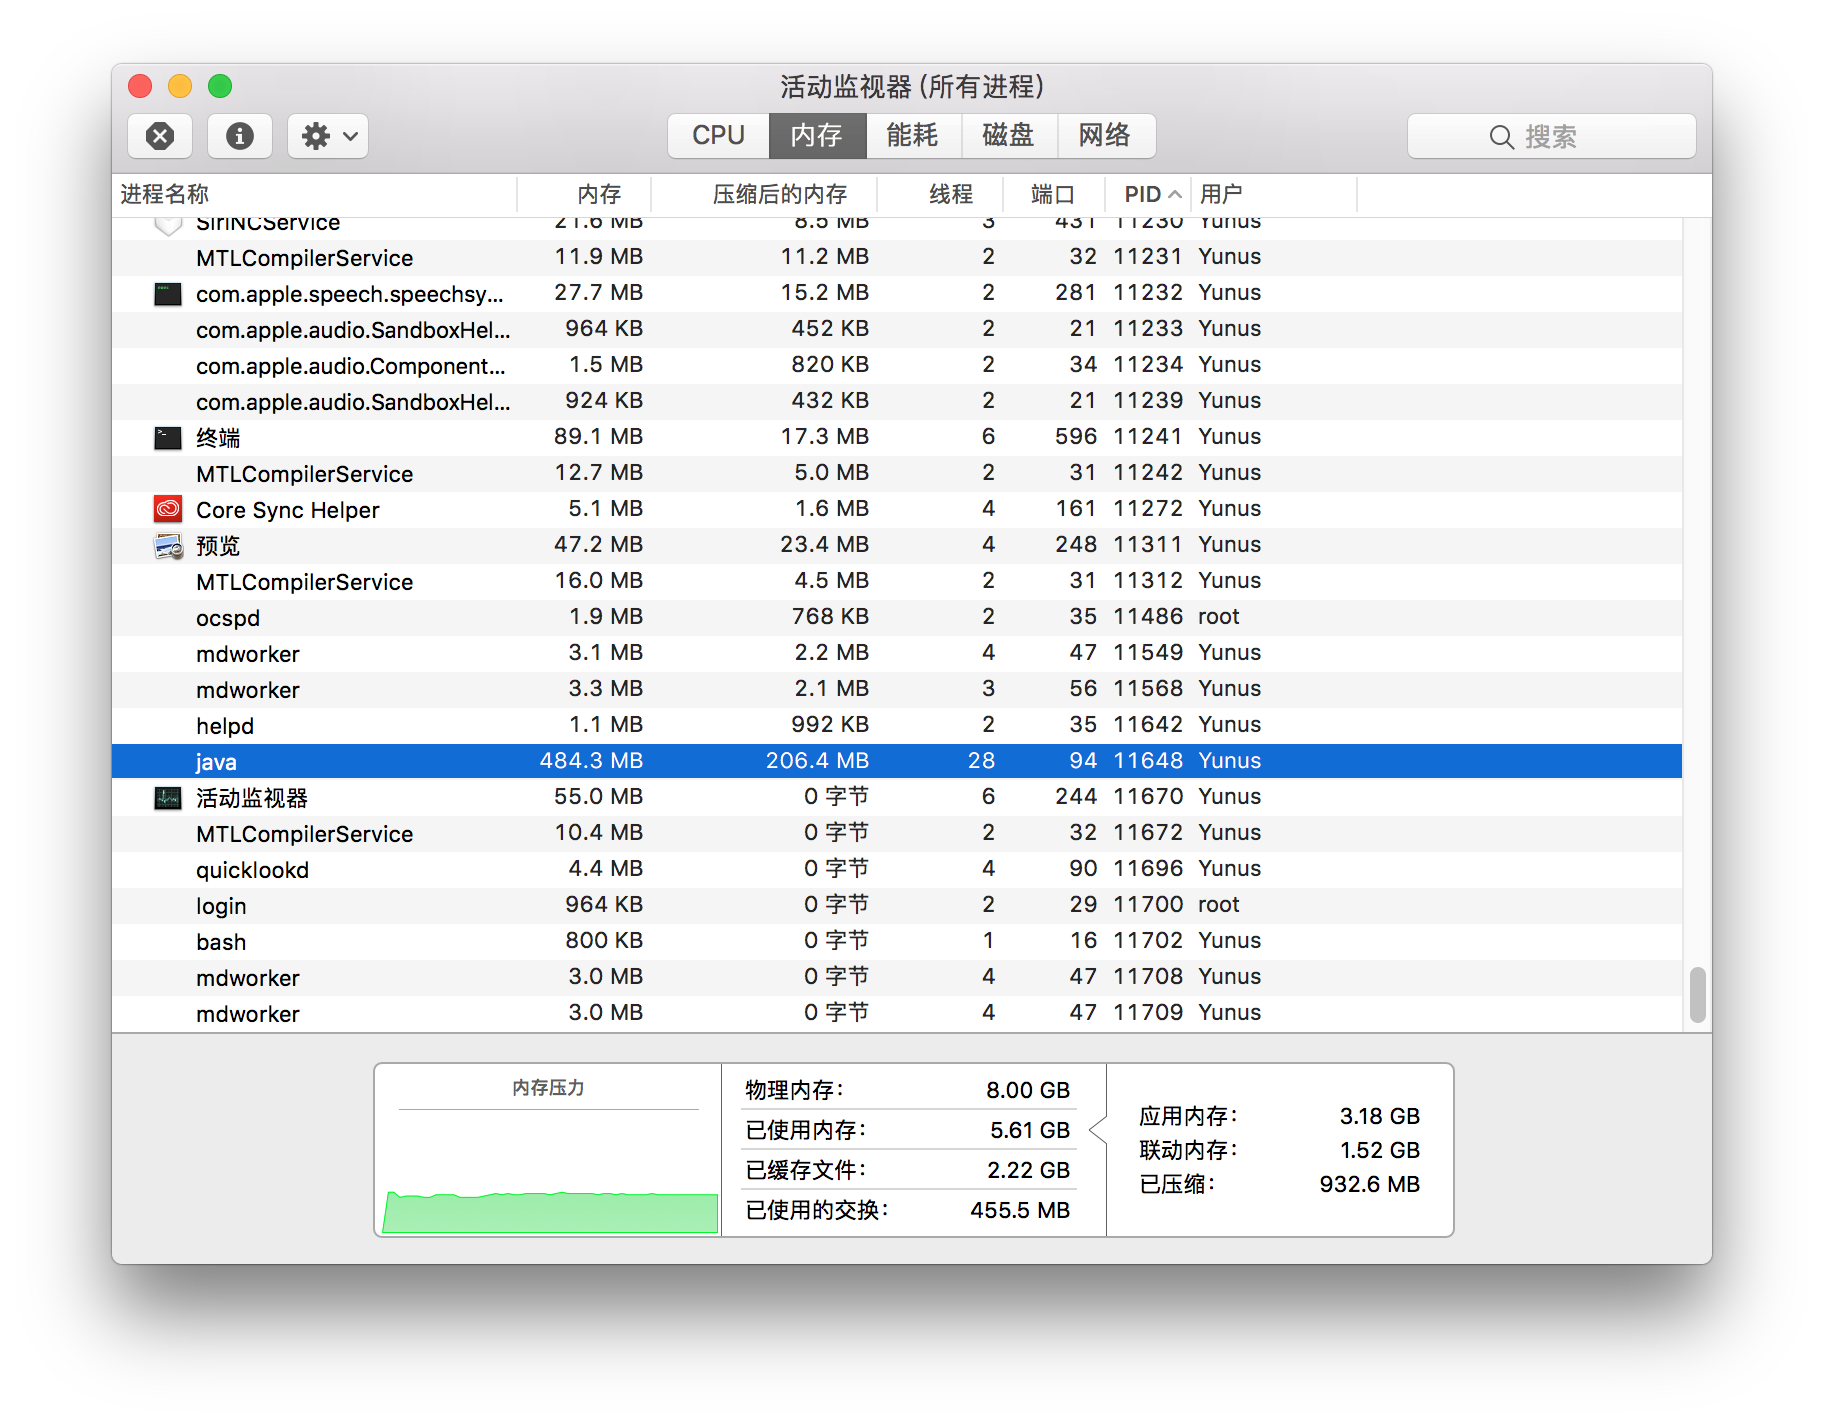The width and height of the screenshot is (1824, 1424).
Task: Click the 484.3 MB memory value
Action: coord(591,761)
